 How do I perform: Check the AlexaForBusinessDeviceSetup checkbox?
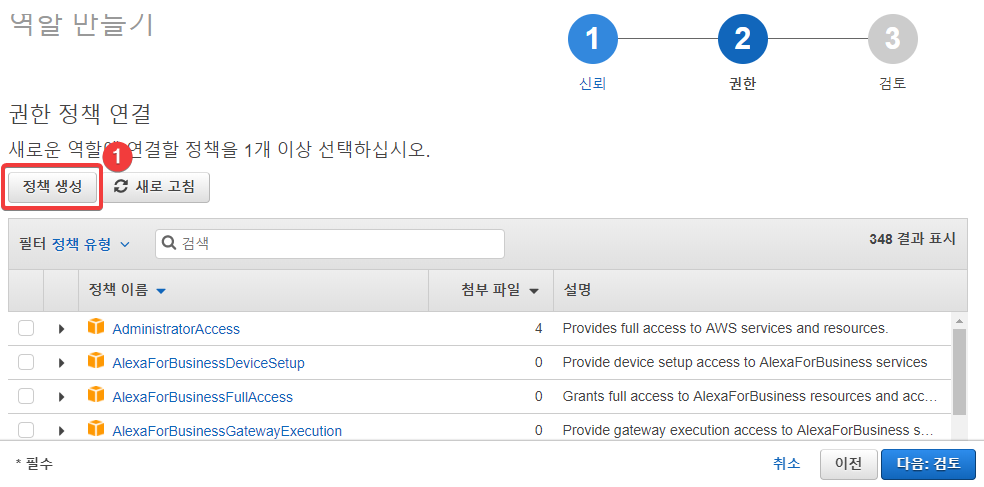(x=26, y=362)
